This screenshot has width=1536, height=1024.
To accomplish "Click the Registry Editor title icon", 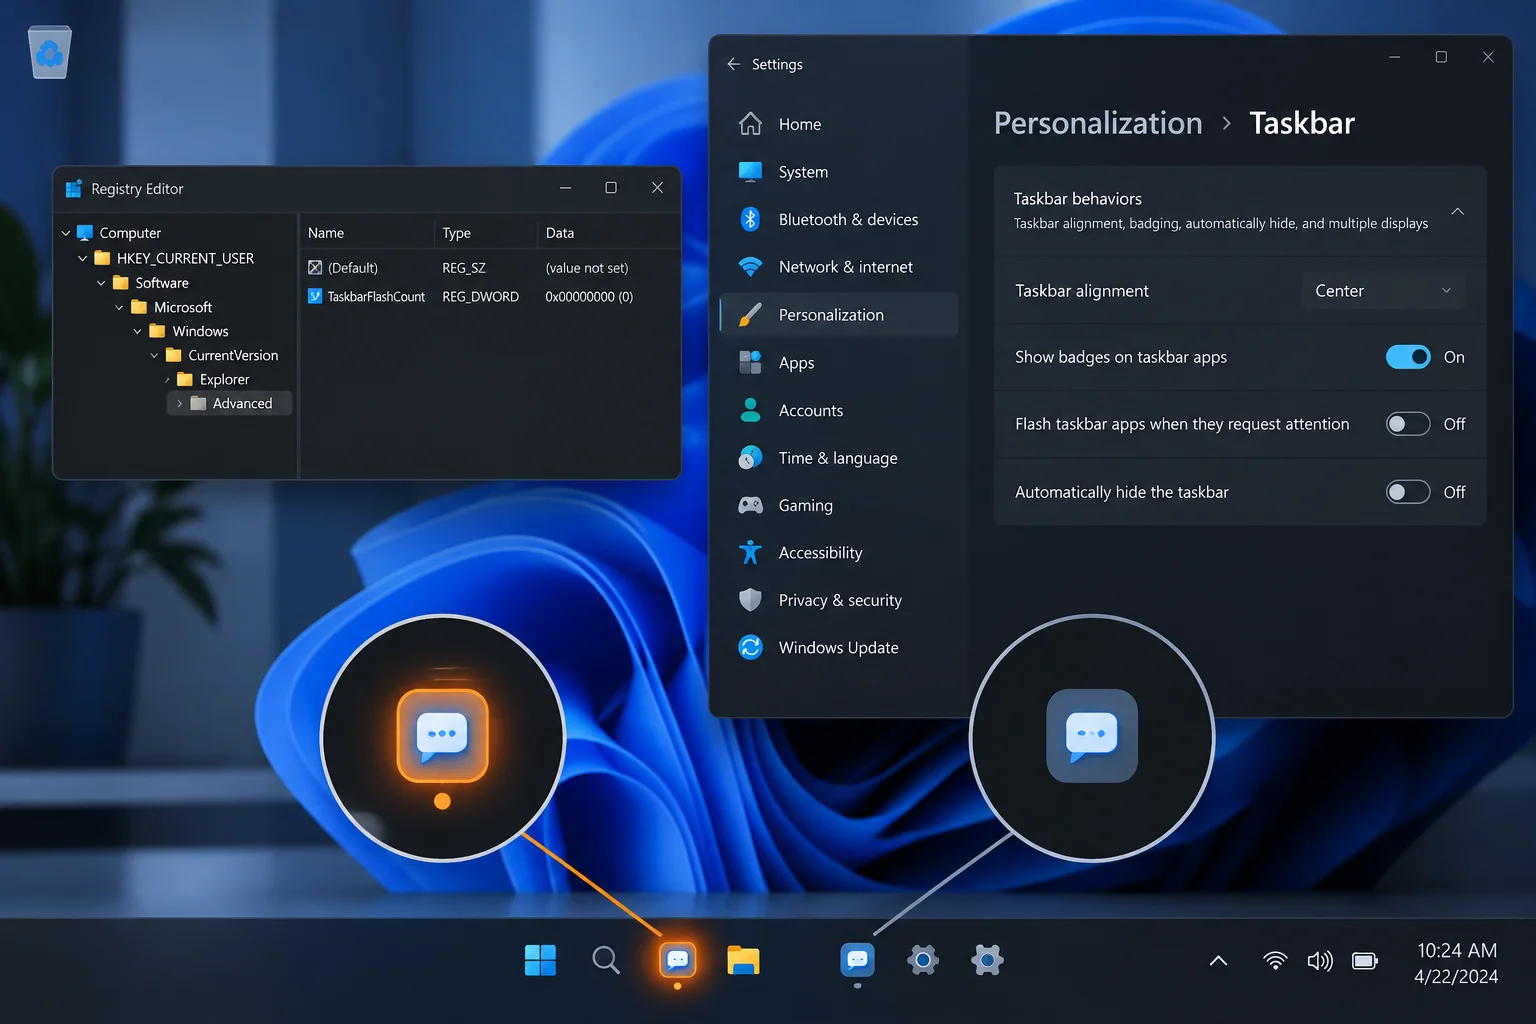I will click(x=73, y=189).
